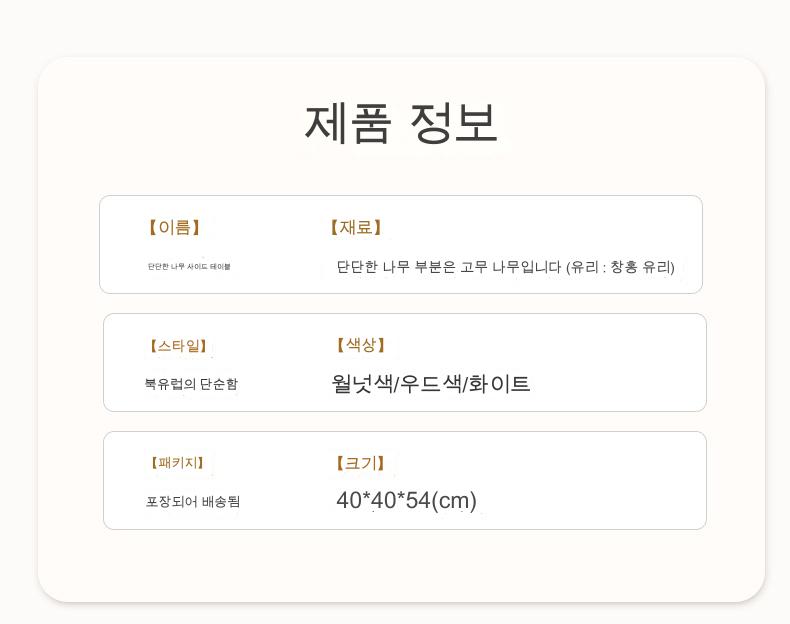
Task: Select the 【패키지】 label
Action: coord(177,463)
